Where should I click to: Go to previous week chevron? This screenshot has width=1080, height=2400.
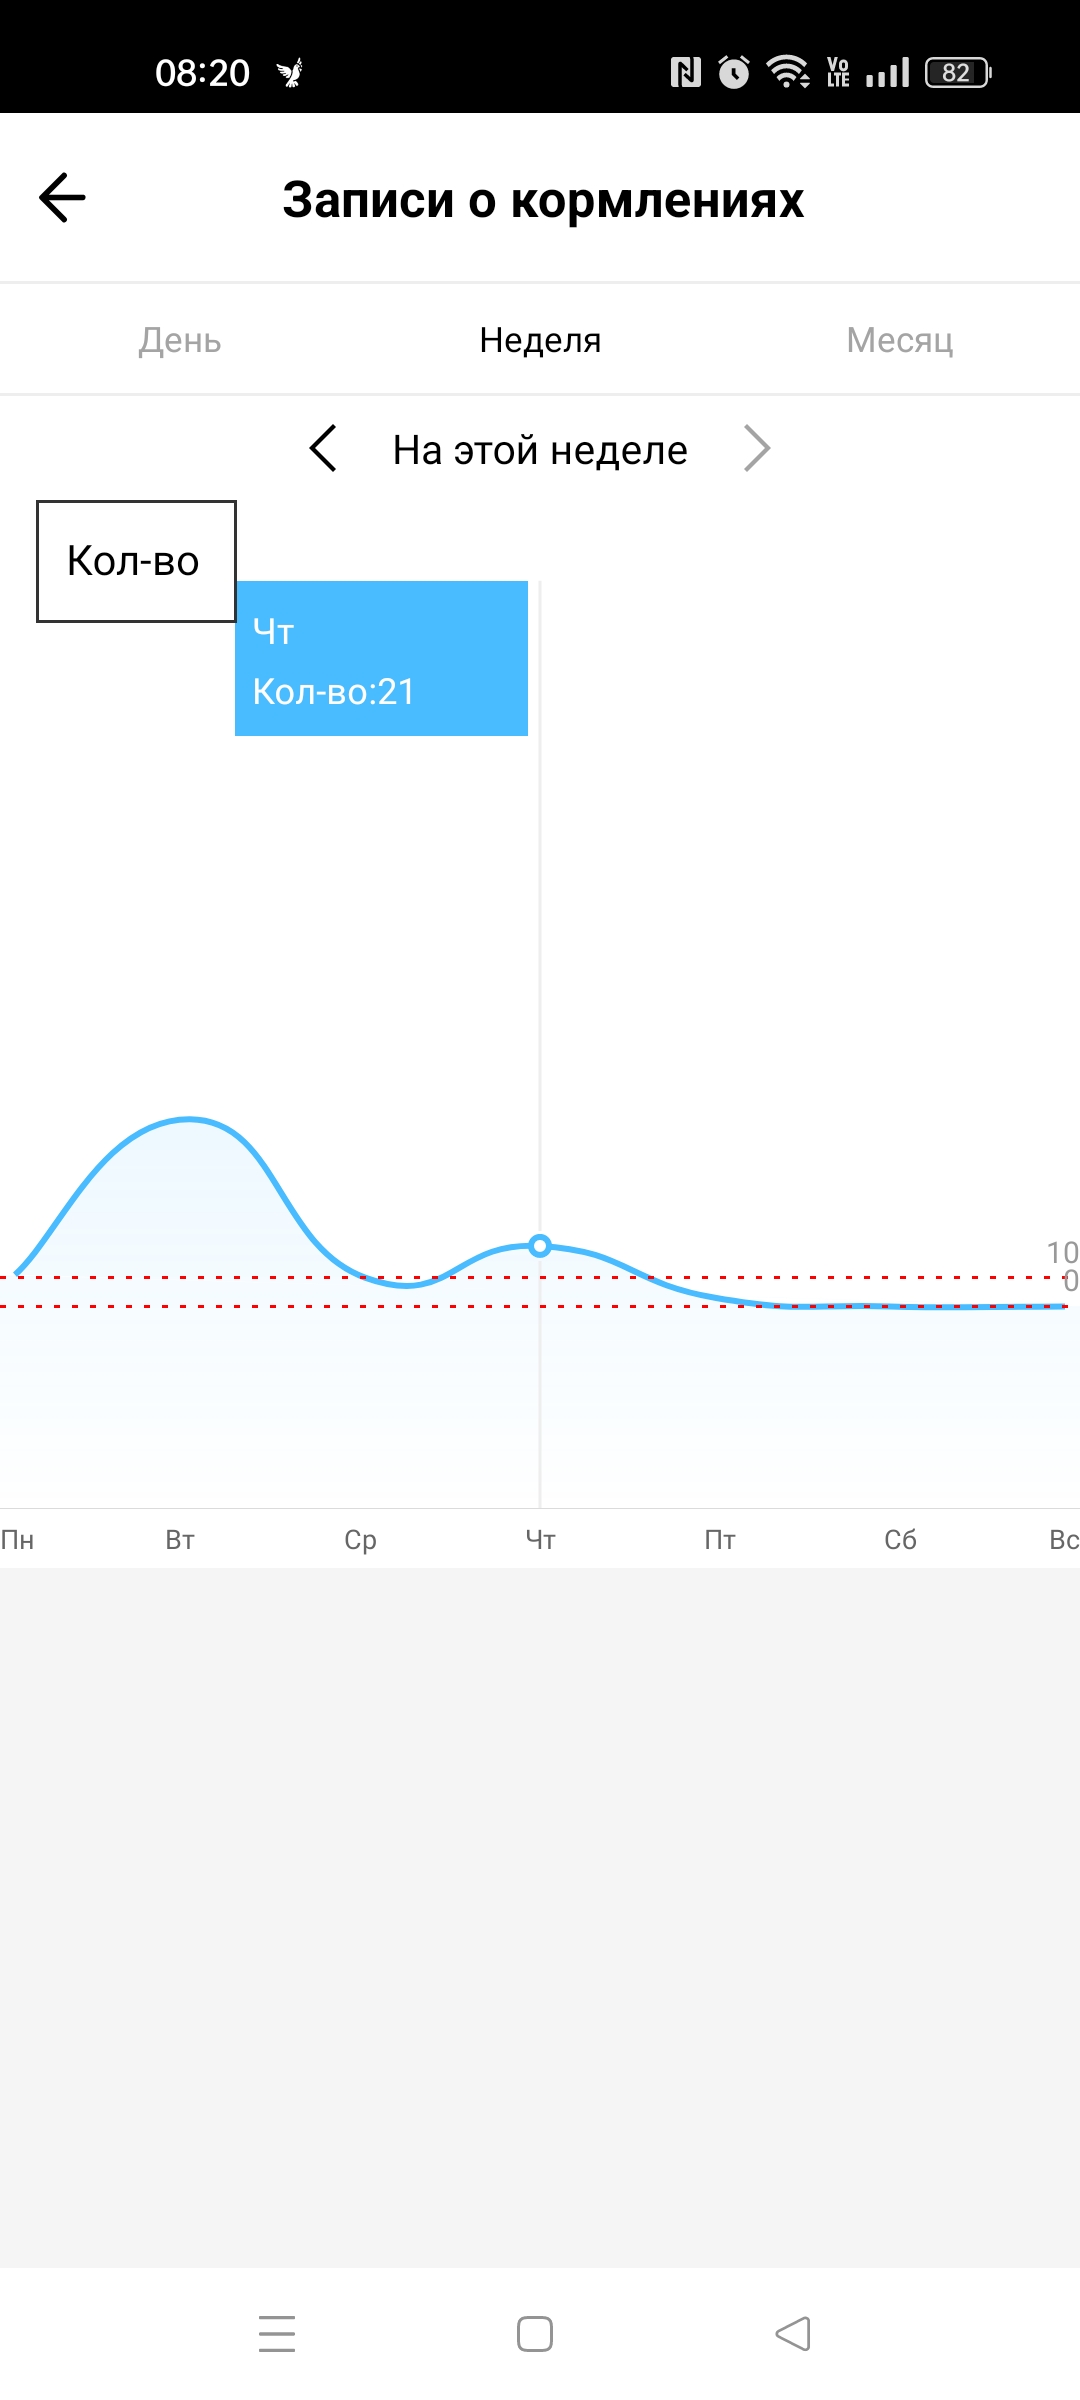pos(323,449)
